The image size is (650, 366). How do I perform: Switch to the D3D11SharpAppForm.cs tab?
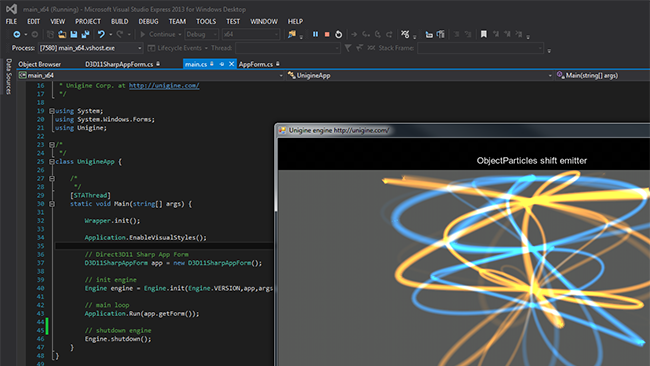point(119,64)
